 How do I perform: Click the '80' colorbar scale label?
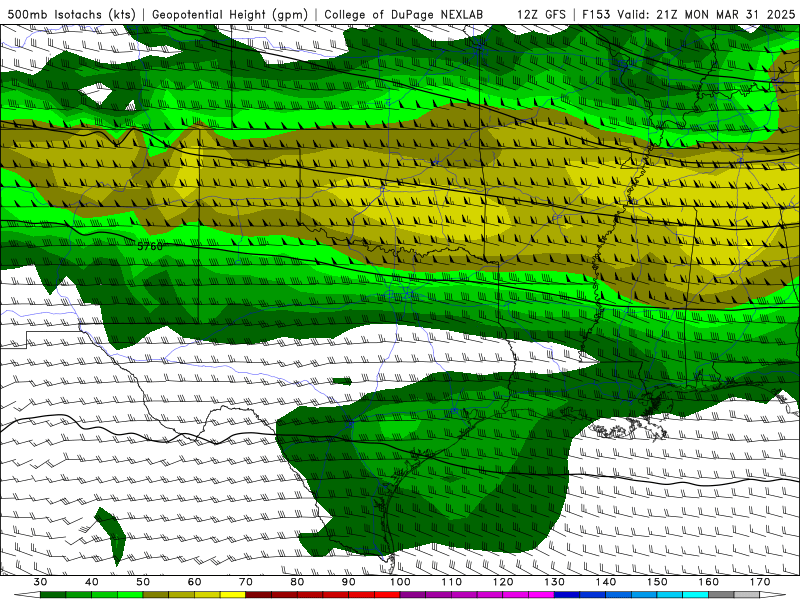[x=297, y=582]
